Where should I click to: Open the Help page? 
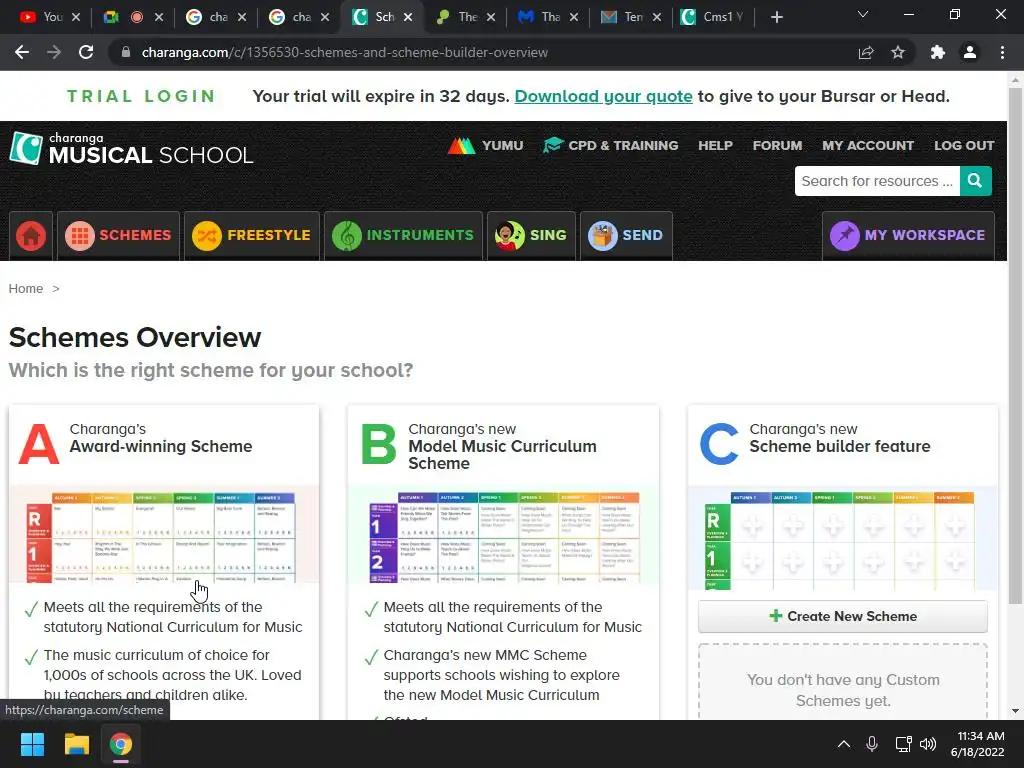click(715, 146)
